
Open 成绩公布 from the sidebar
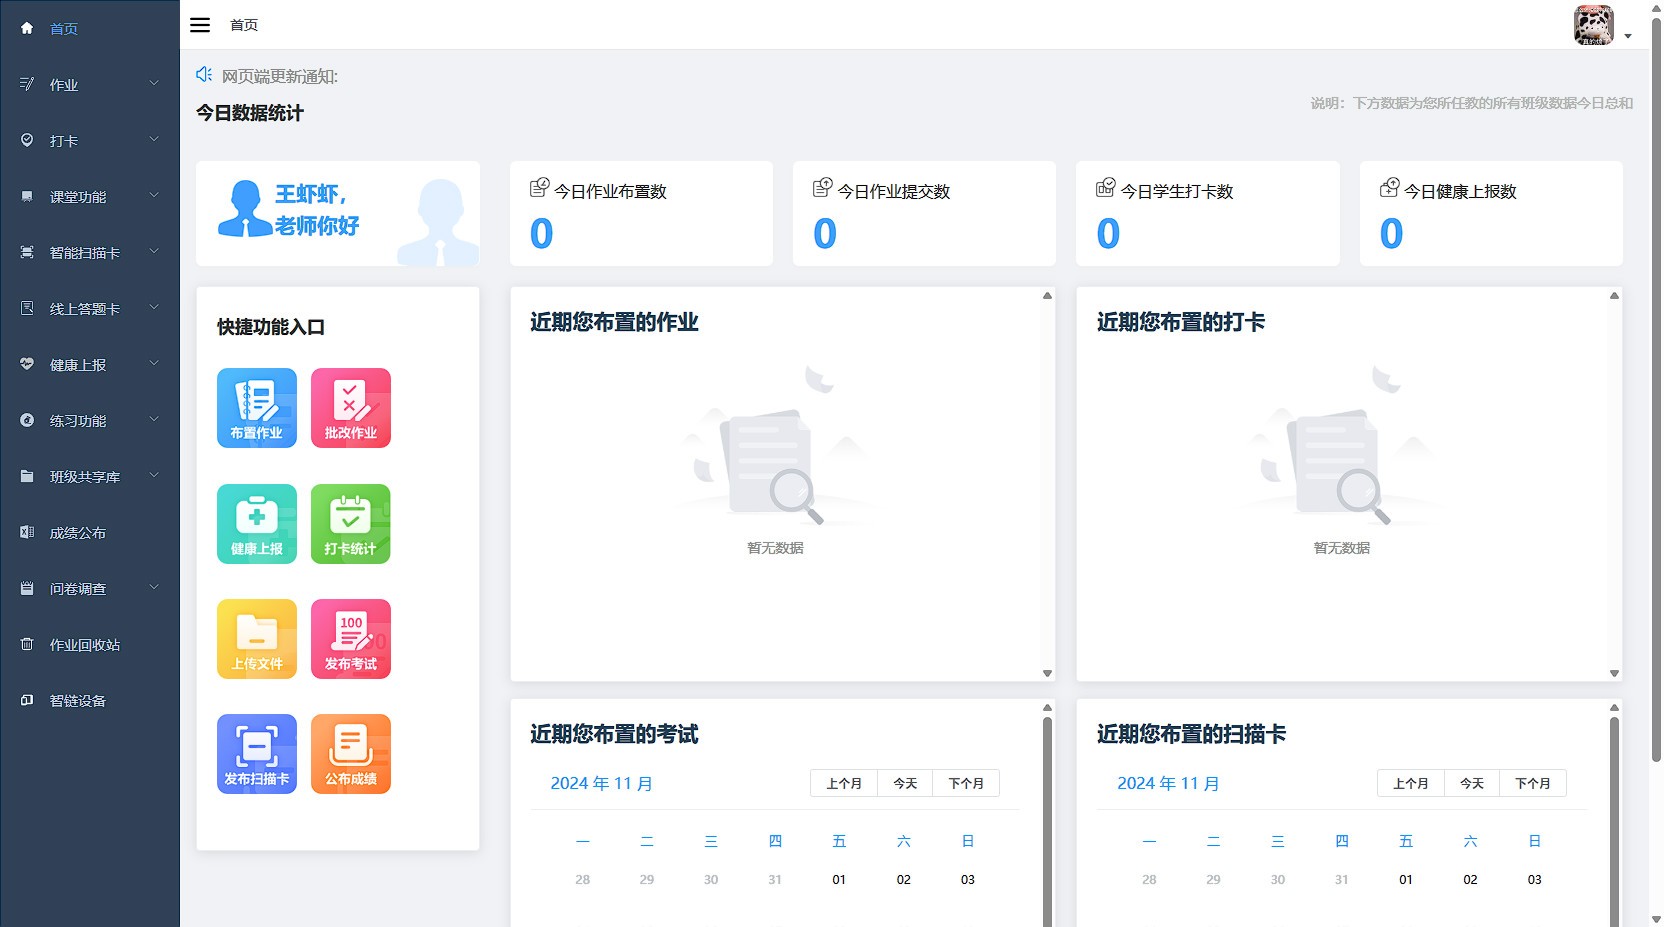77,532
